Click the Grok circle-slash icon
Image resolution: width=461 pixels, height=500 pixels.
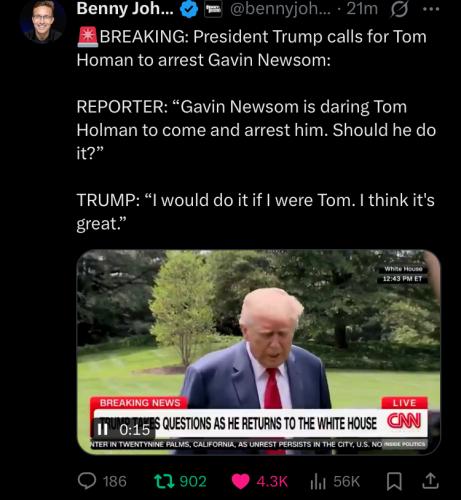tap(399, 9)
